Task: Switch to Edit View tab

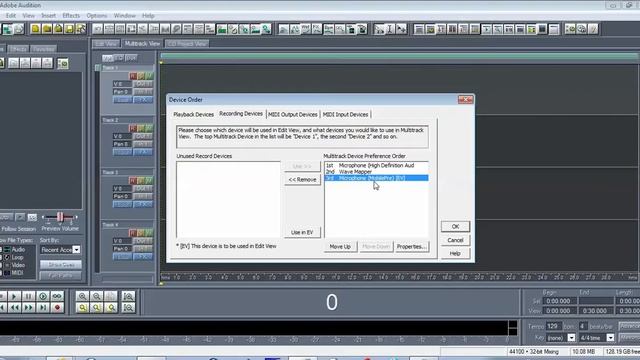Action: click(x=106, y=44)
